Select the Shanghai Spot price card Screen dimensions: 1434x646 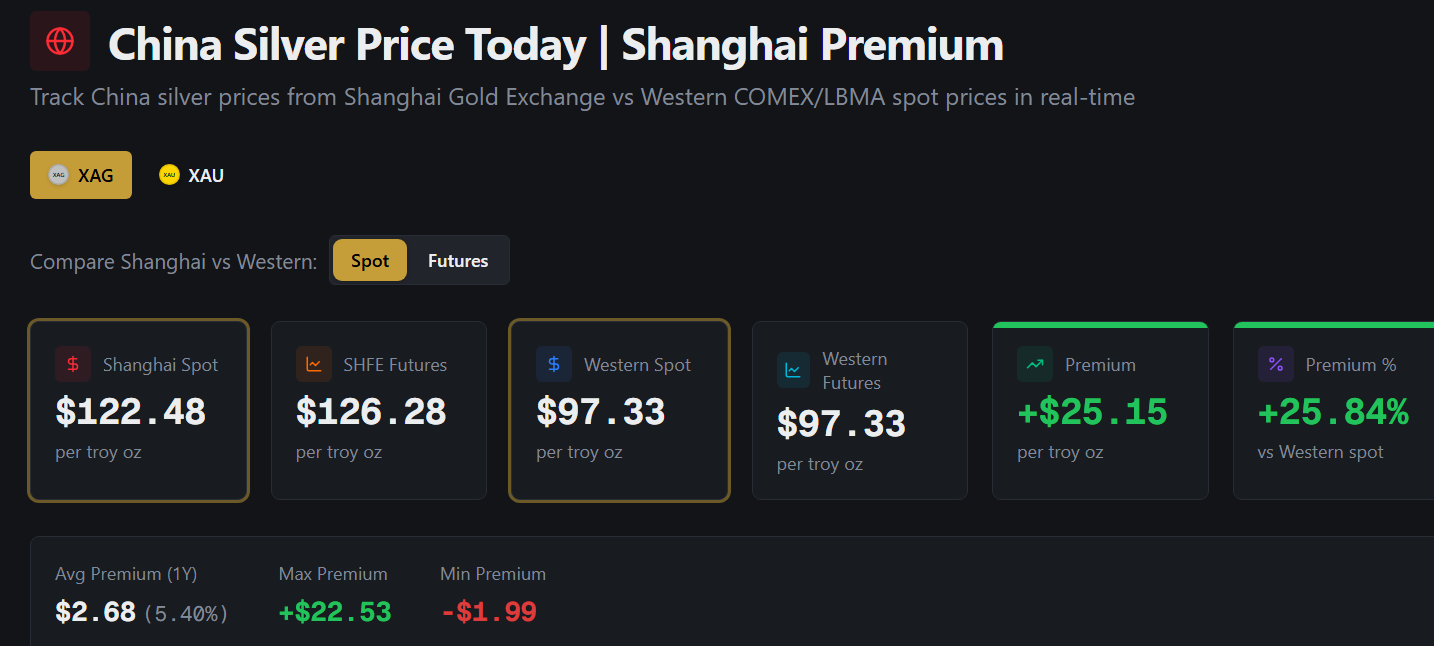click(x=138, y=410)
